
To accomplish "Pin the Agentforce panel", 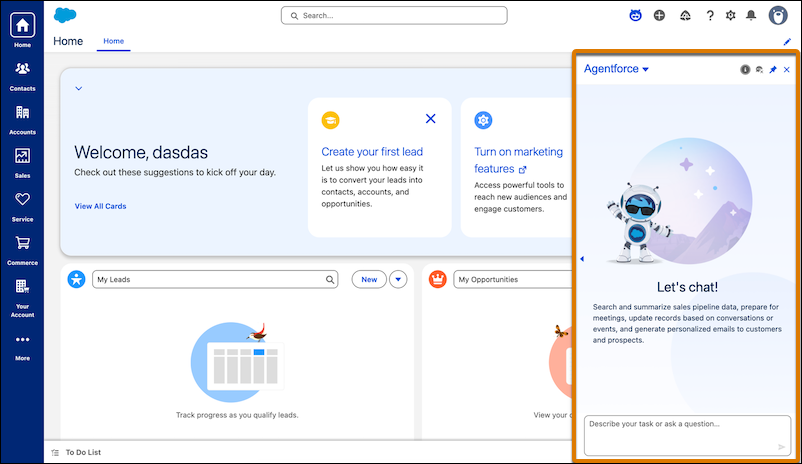I will click(773, 70).
